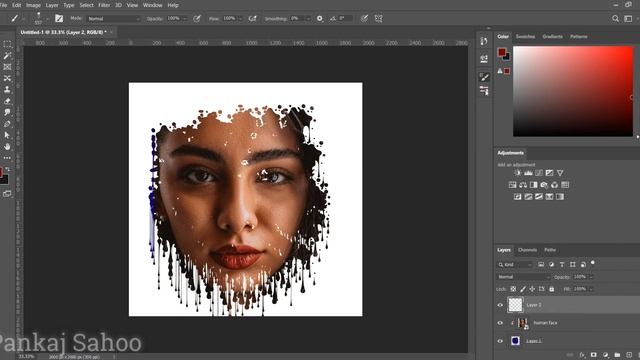640x360 pixels.
Task: Hide Layer 2 visibility eye
Action: [500, 305]
